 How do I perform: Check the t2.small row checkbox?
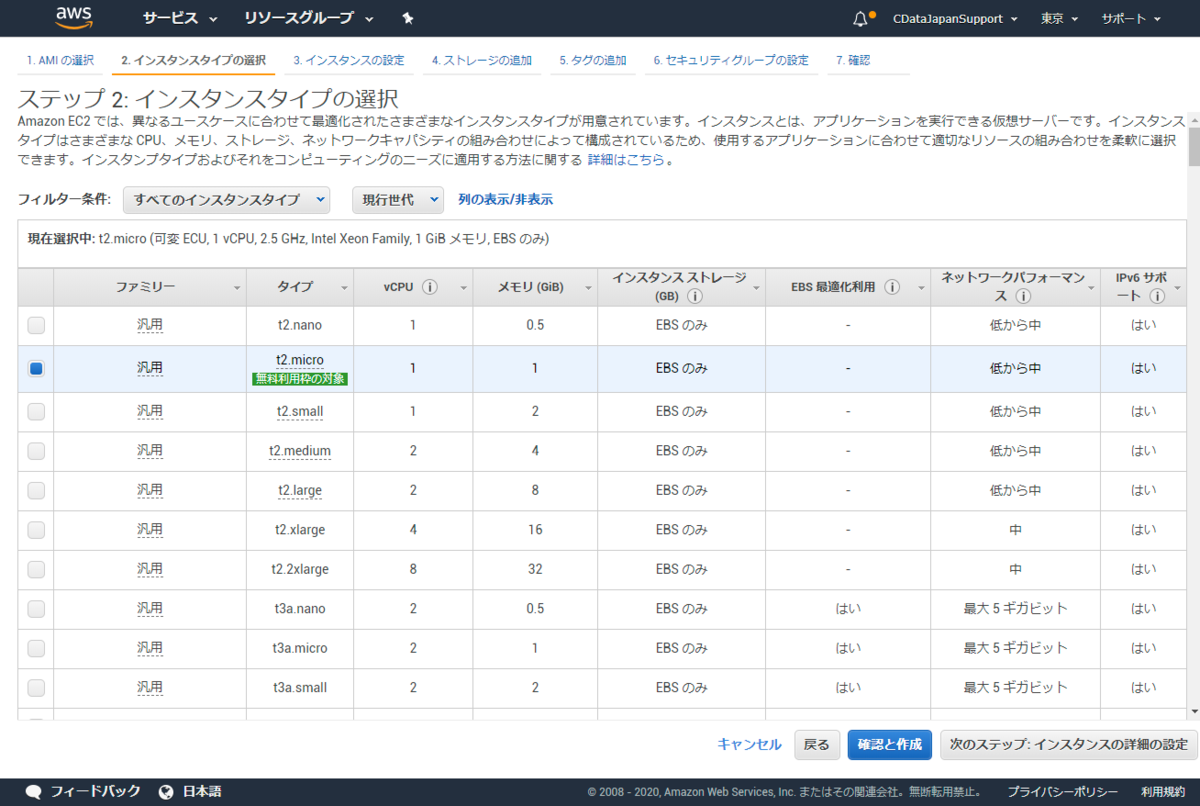click(36, 411)
